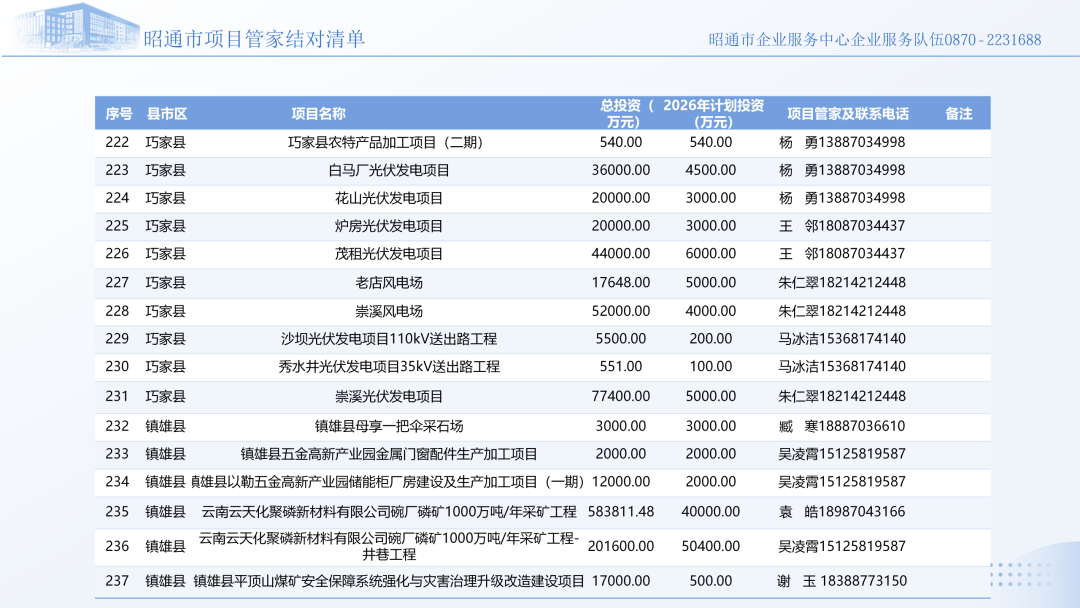Click project 崇溪光伏发电项目
This screenshot has height=608, width=1080.
coord(388,397)
